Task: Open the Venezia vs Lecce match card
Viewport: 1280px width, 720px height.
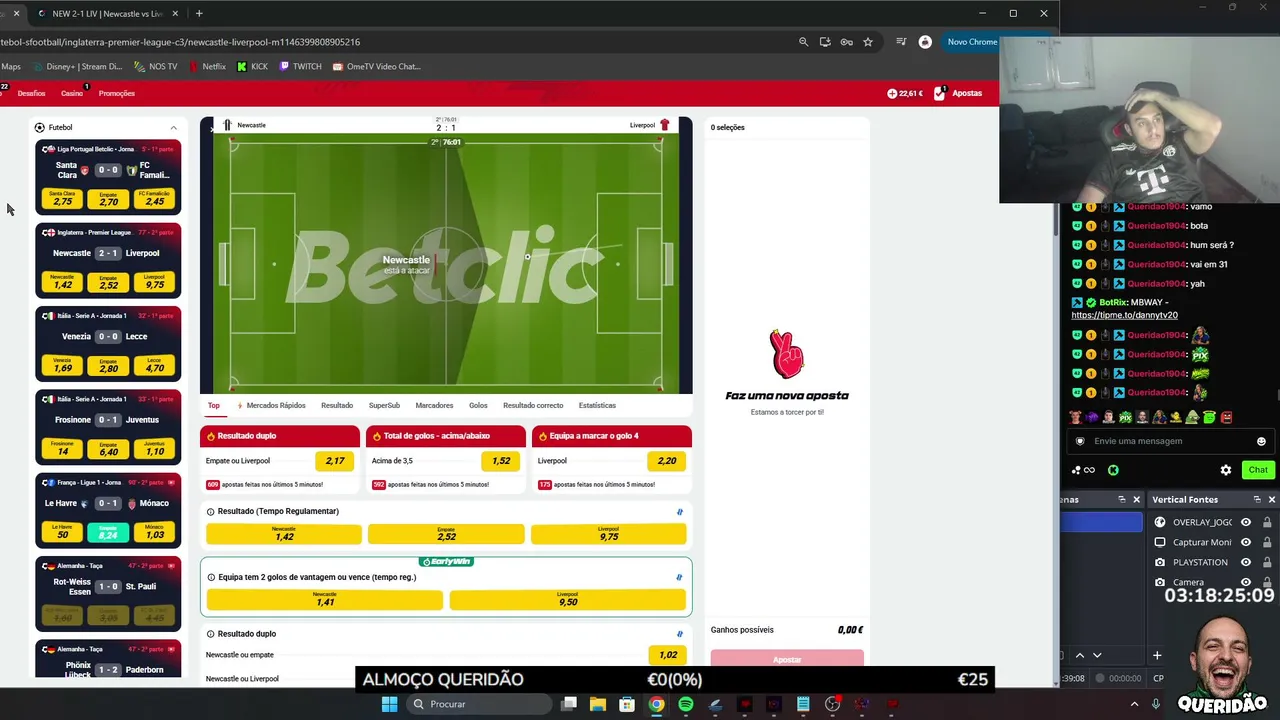Action: pyautogui.click(x=108, y=343)
